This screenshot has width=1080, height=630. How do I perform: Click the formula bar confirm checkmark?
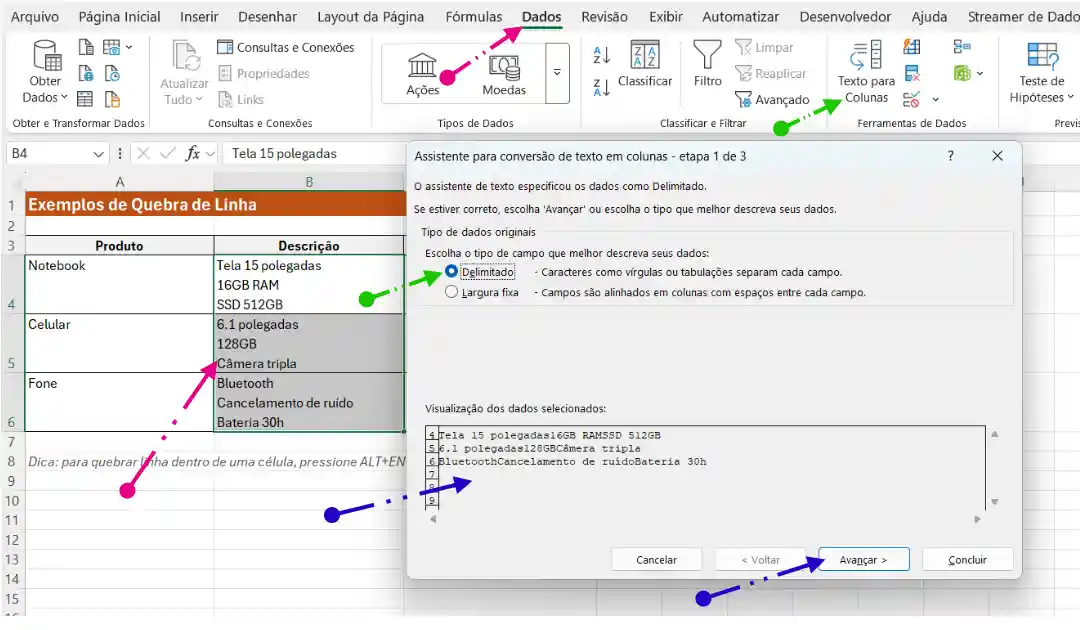click(167, 154)
